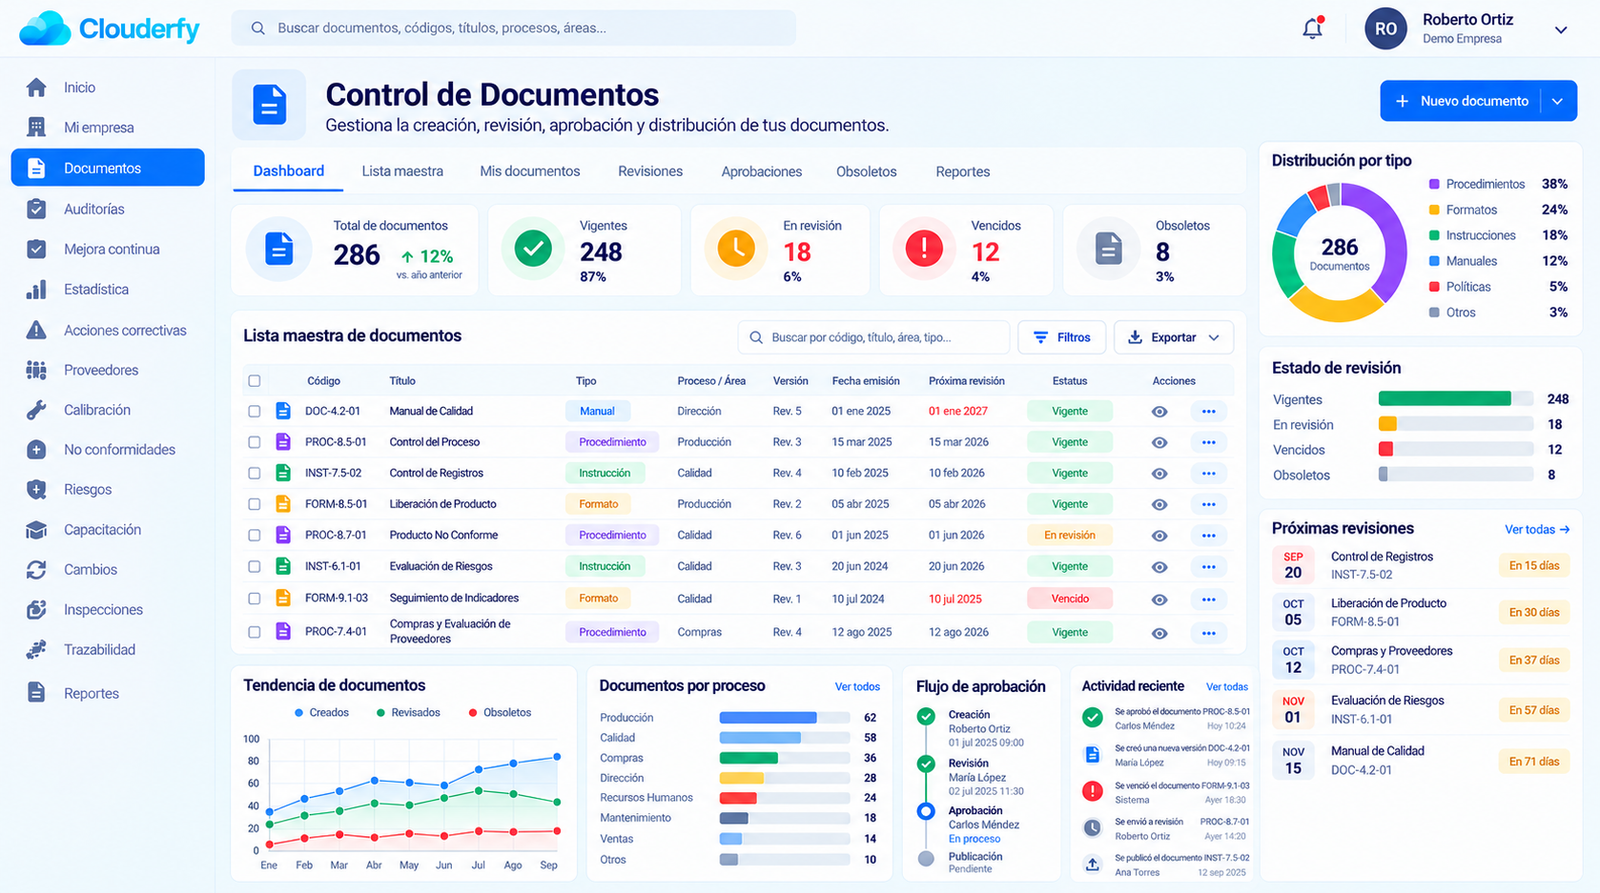Open the notifications bell
This screenshot has height=893, width=1600.
pyautogui.click(x=1313, y=28)
